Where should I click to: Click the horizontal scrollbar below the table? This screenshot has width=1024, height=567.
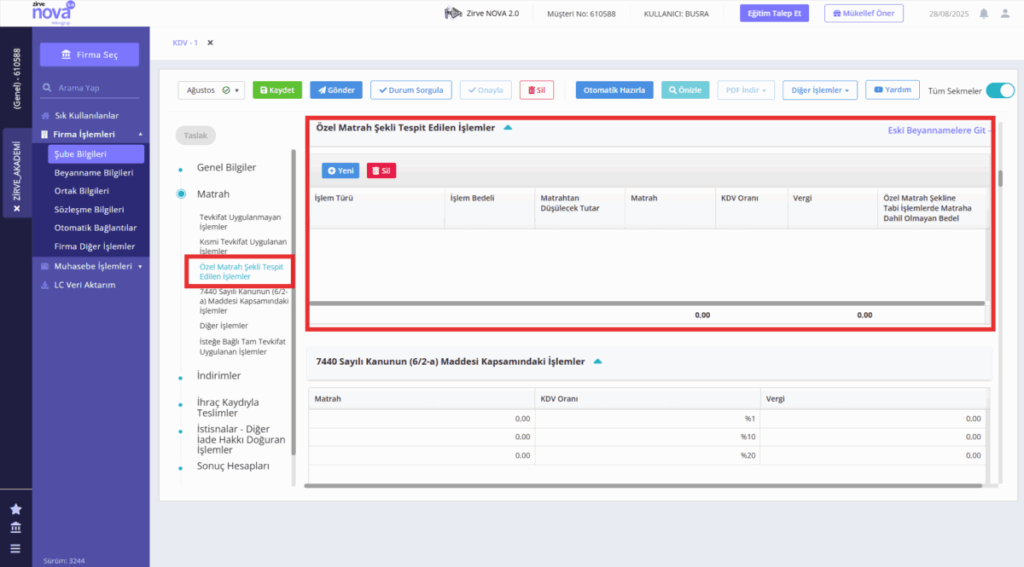click(x=647, y=303)
